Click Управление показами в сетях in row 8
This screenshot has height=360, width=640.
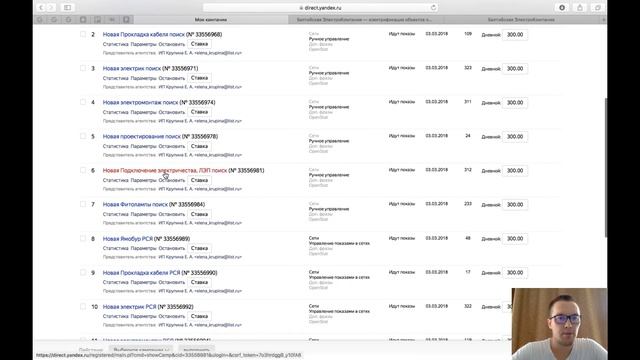click(339, 243)
